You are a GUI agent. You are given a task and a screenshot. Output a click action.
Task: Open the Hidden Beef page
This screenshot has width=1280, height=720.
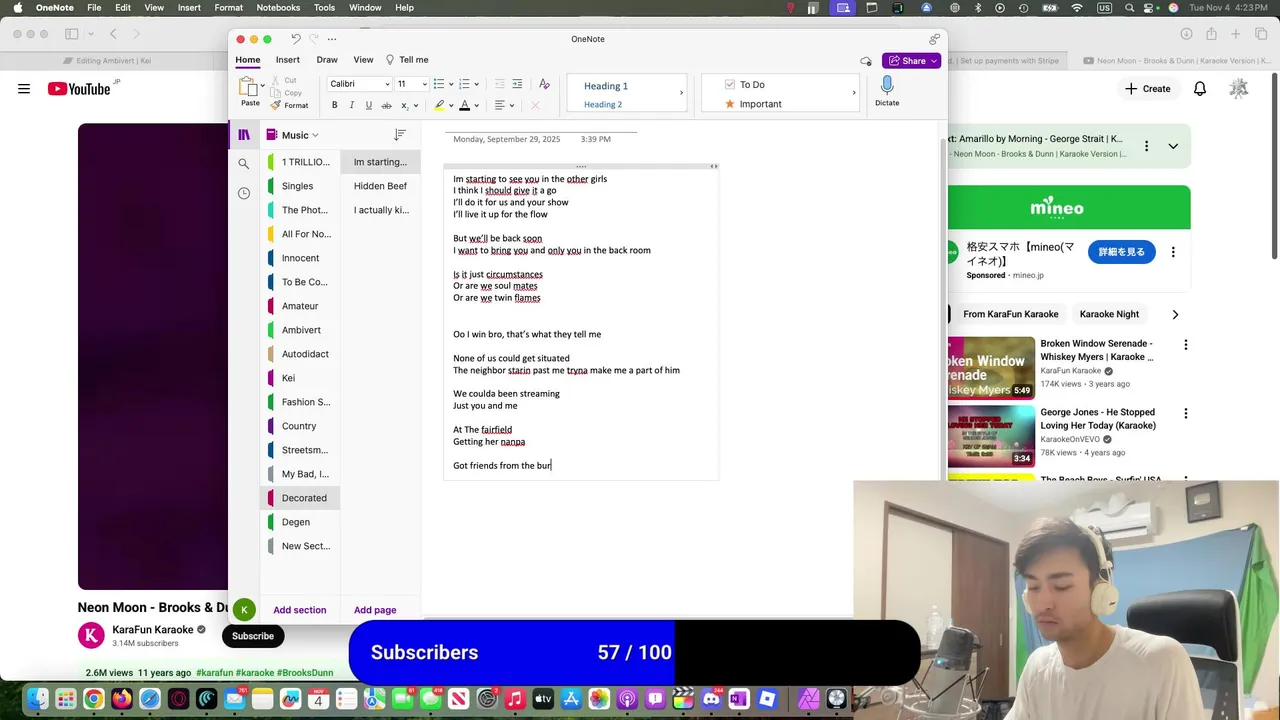coord(381,186)
